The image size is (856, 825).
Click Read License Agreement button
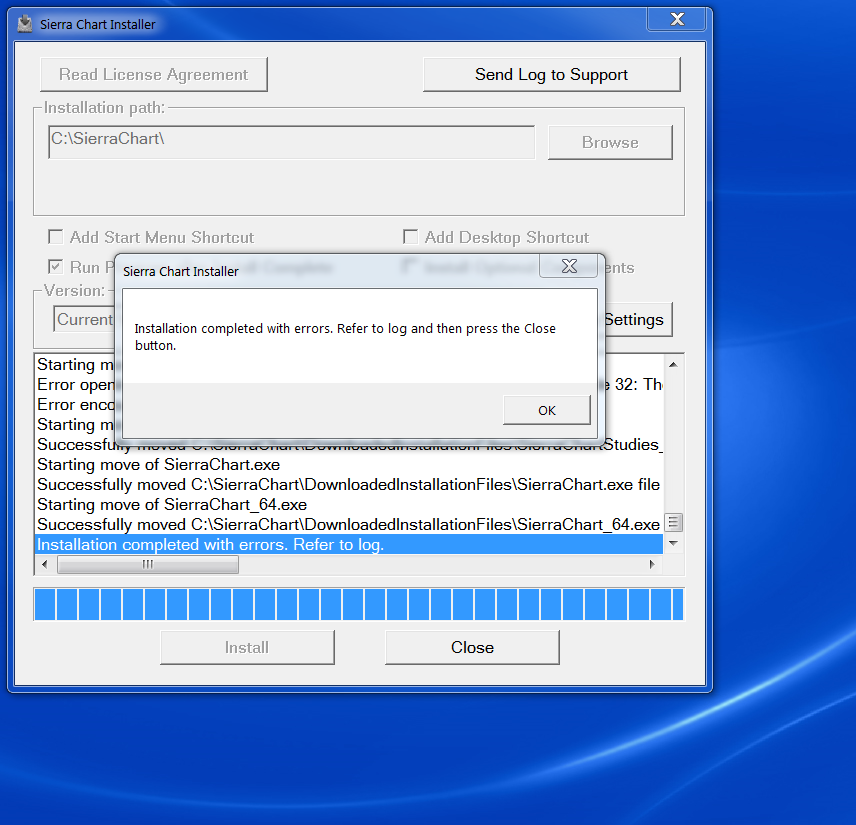pos(153,74)
